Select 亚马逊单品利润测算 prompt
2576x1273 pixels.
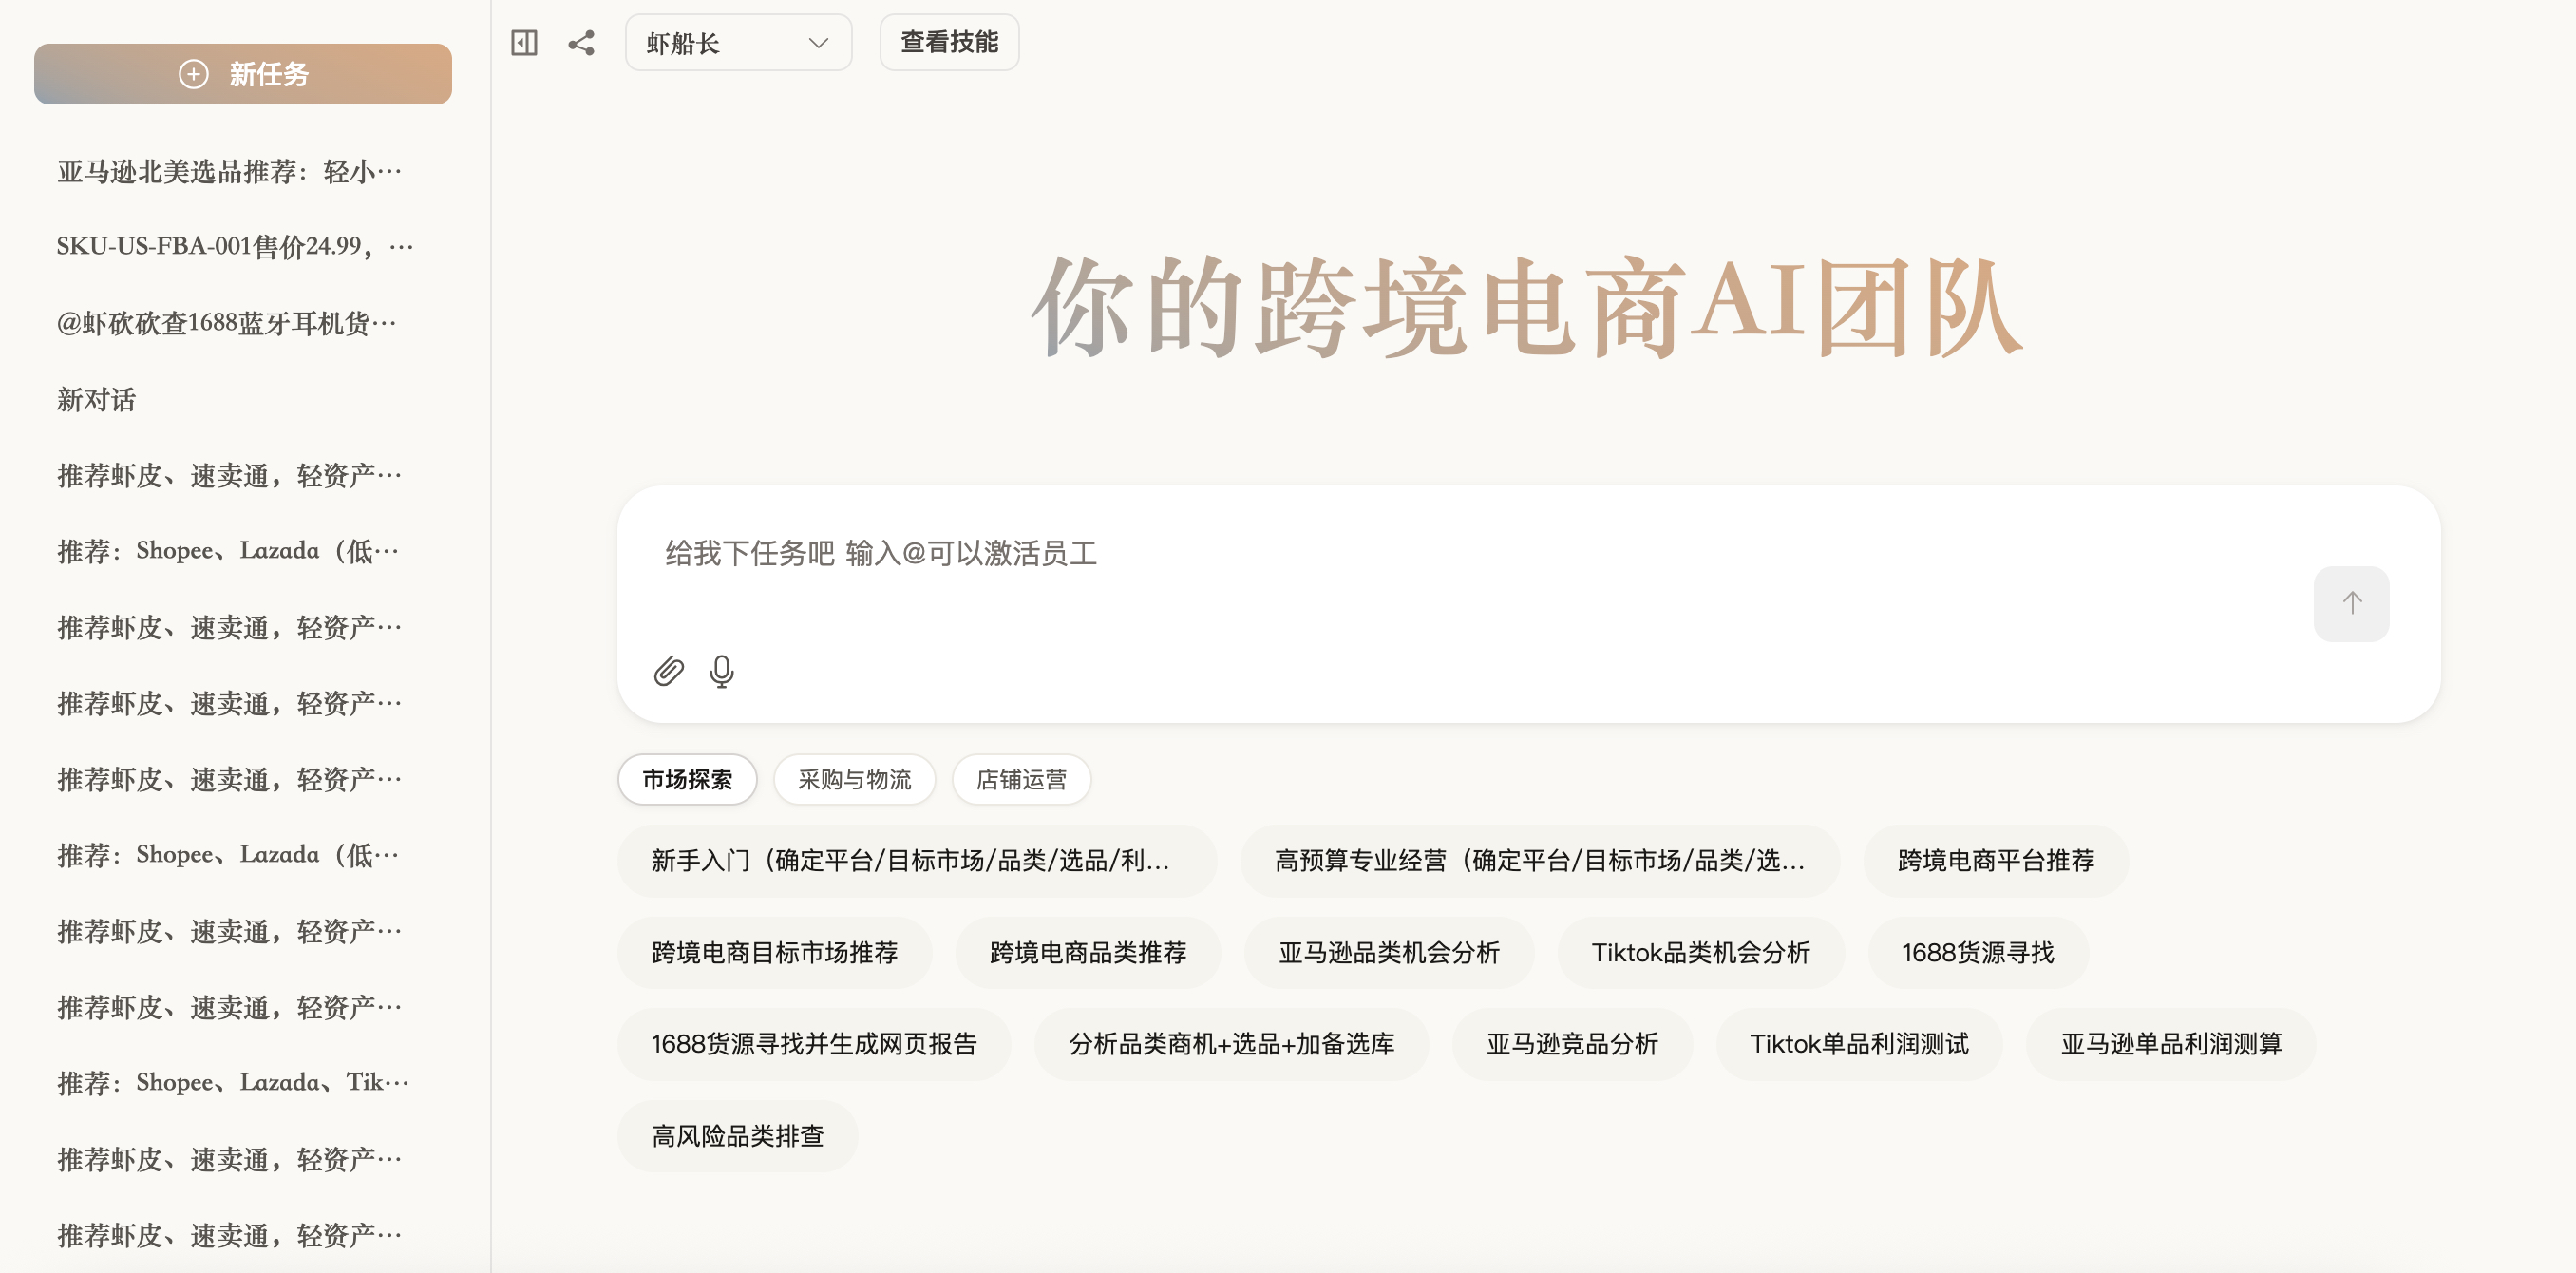2171,1045
